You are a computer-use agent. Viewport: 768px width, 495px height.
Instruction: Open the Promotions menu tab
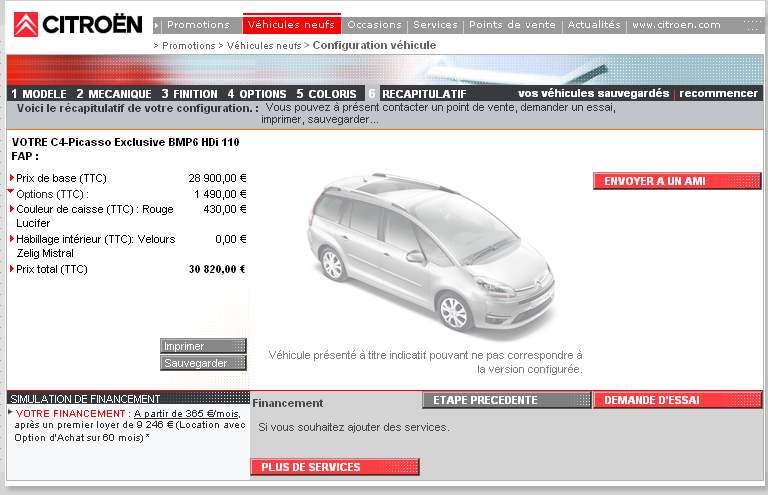coord(198,24)
